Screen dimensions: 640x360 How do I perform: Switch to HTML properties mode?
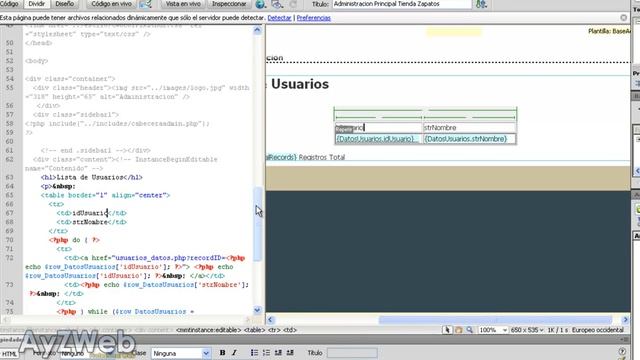click(9, 354)
